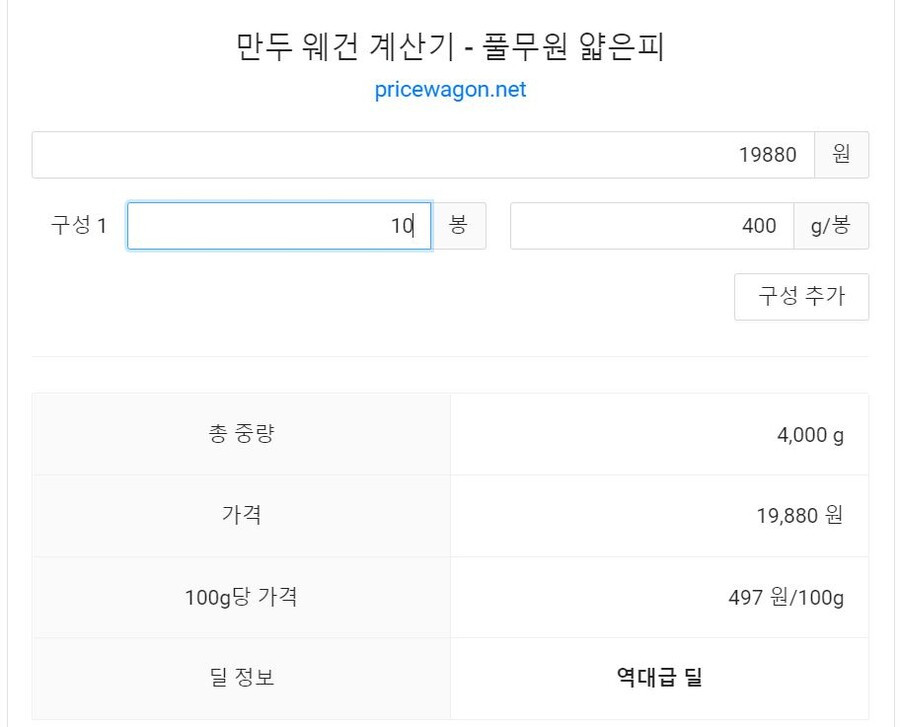Select the 497 원/100g value cell
The image size is (900, 727).
(660, 597)
